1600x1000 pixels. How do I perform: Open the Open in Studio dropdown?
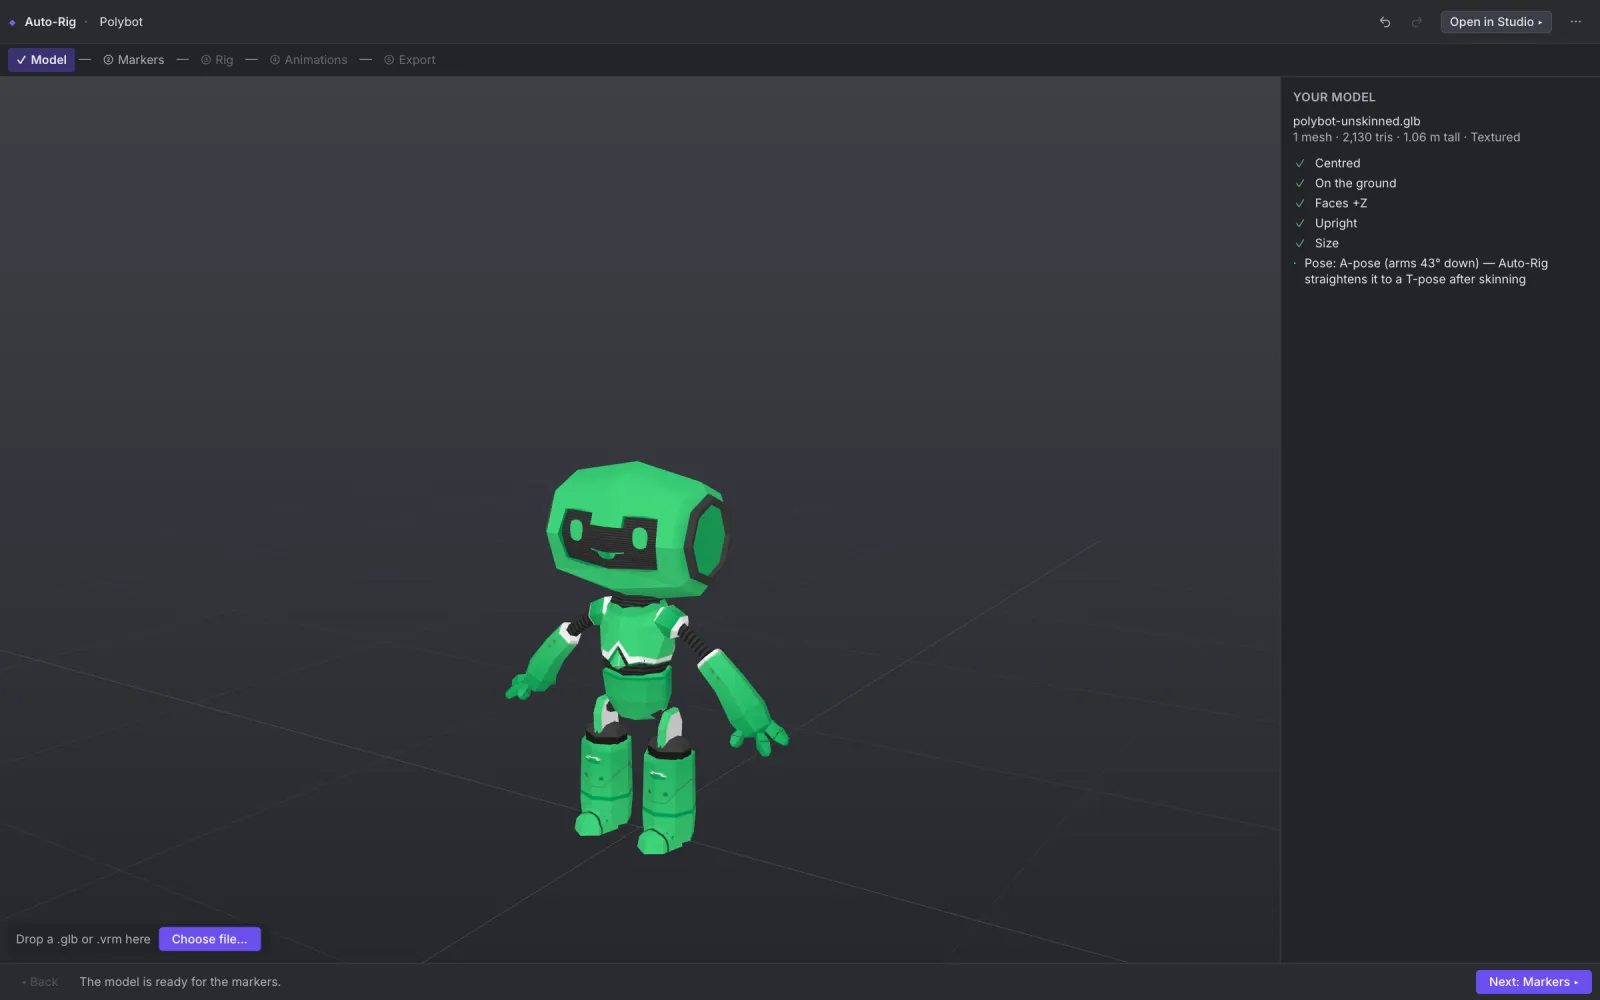(1496, 22)
